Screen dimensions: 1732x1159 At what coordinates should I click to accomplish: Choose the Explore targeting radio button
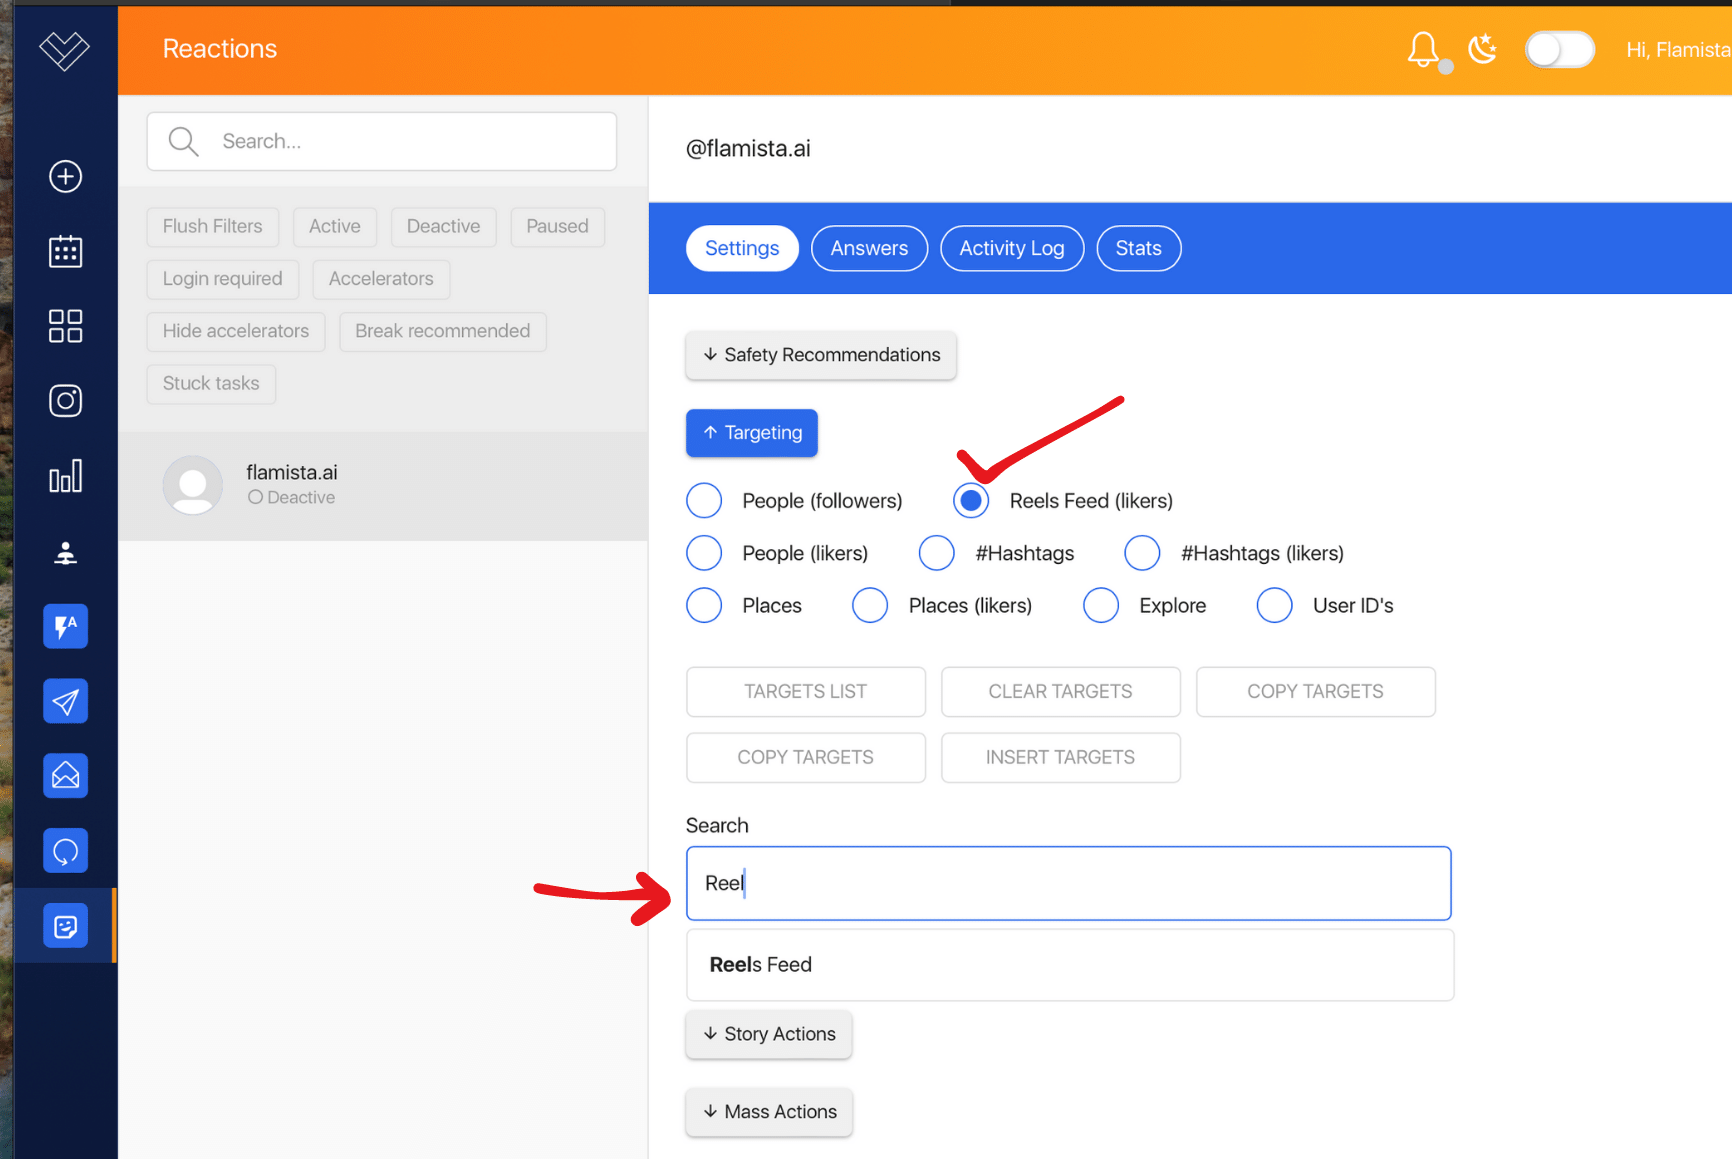[1101, 606]
